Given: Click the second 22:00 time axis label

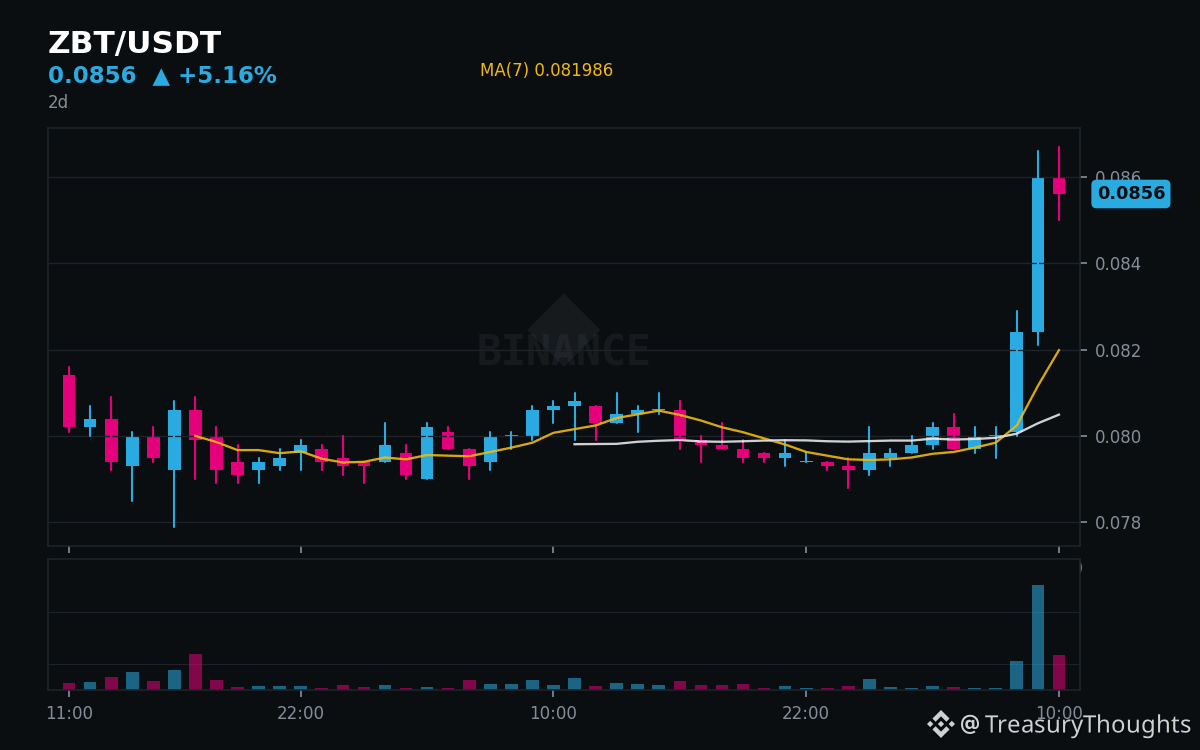Looking at the screenshot, I should [x=805, y=713].
